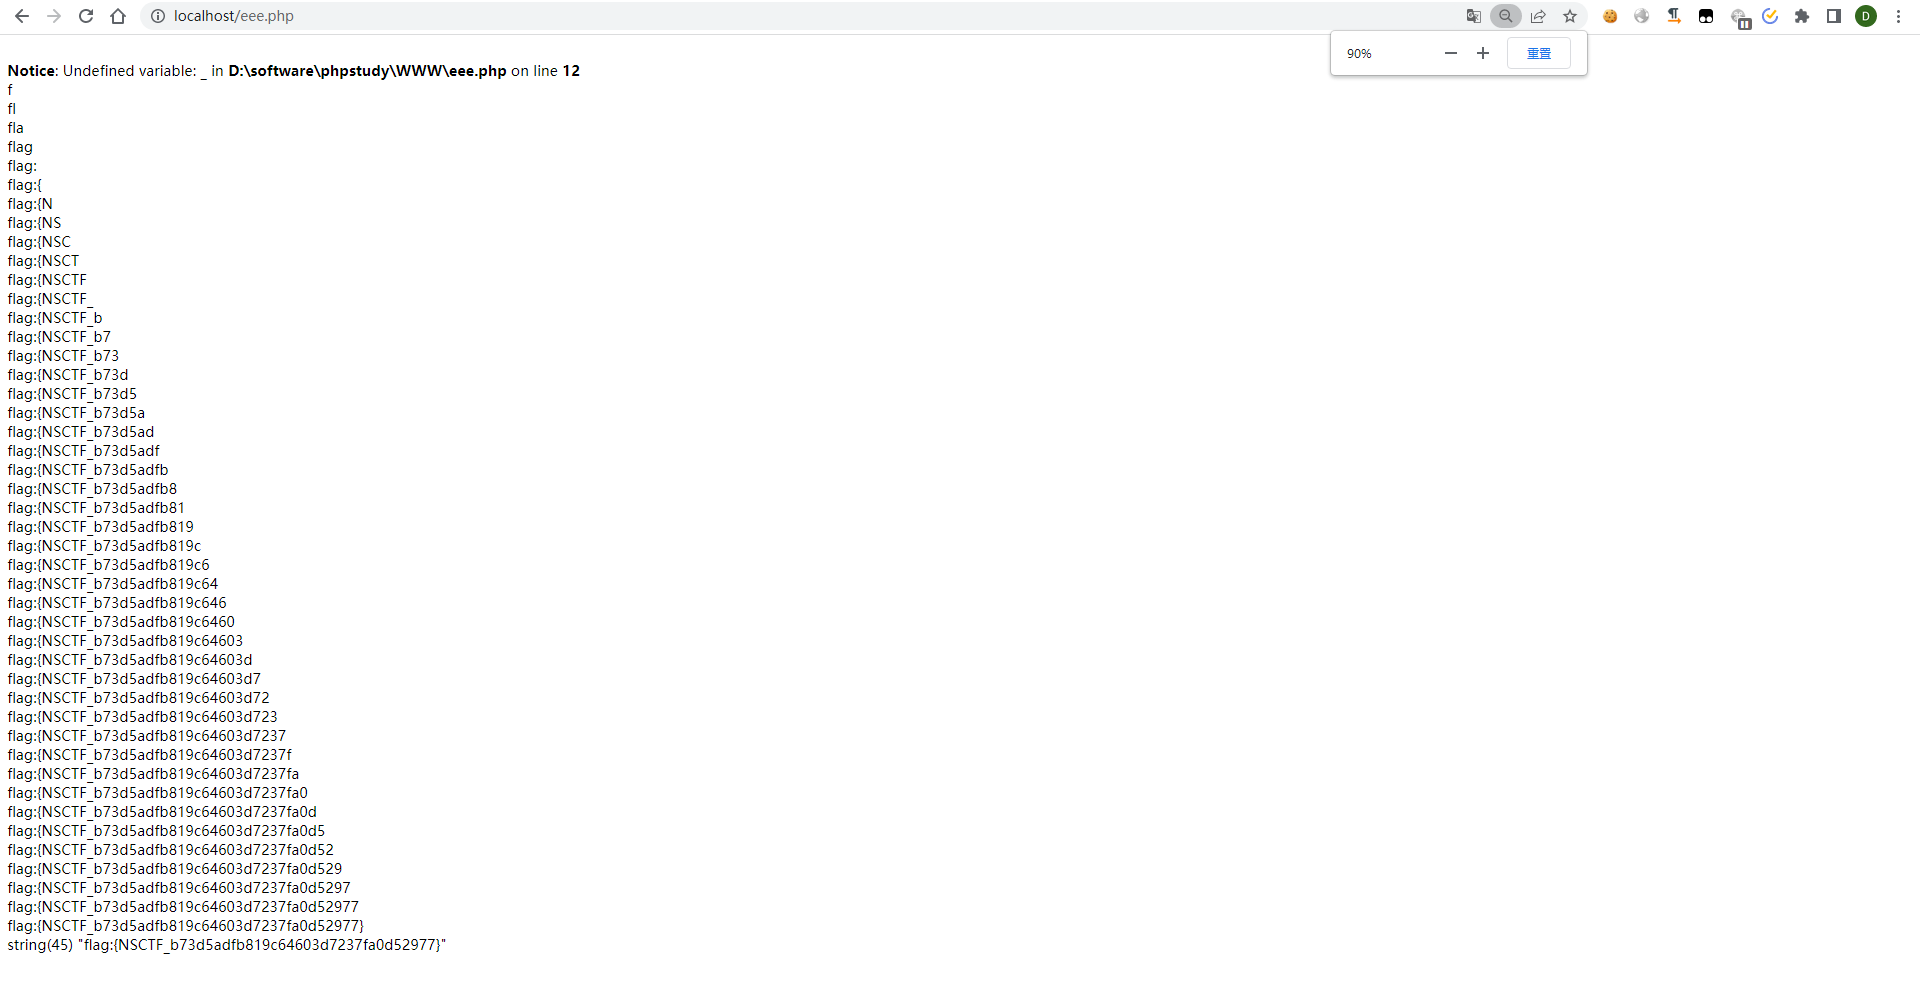Open the paragraph-mark extension with orange arrow

1674,16
